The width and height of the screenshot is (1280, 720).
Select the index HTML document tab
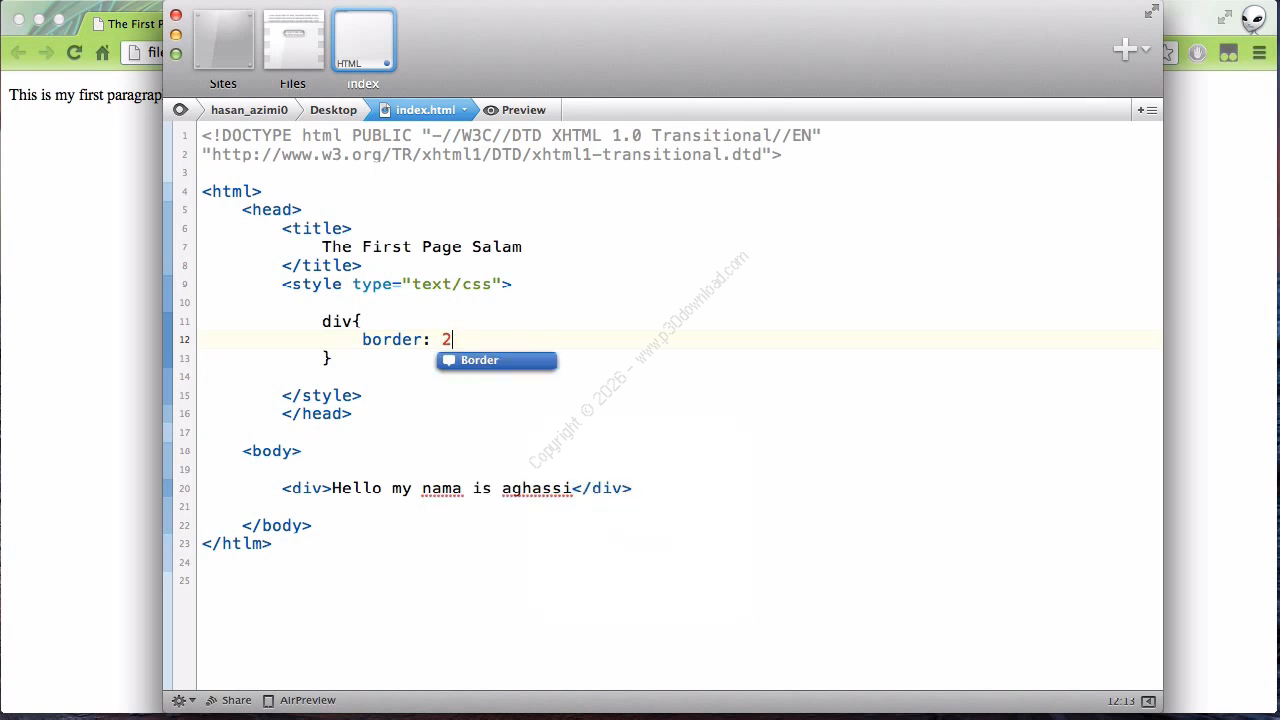click(363, 42)
